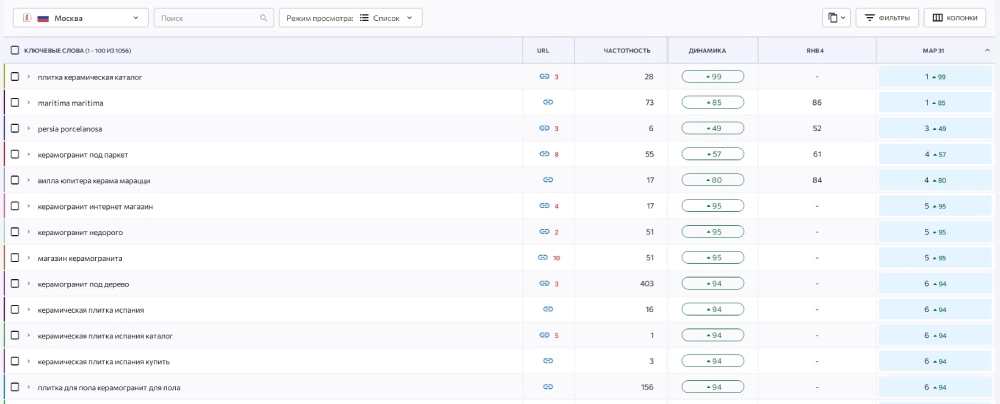1000x404 pixels.
Task: Check the maritima maritima row
Action: [15, 102]
